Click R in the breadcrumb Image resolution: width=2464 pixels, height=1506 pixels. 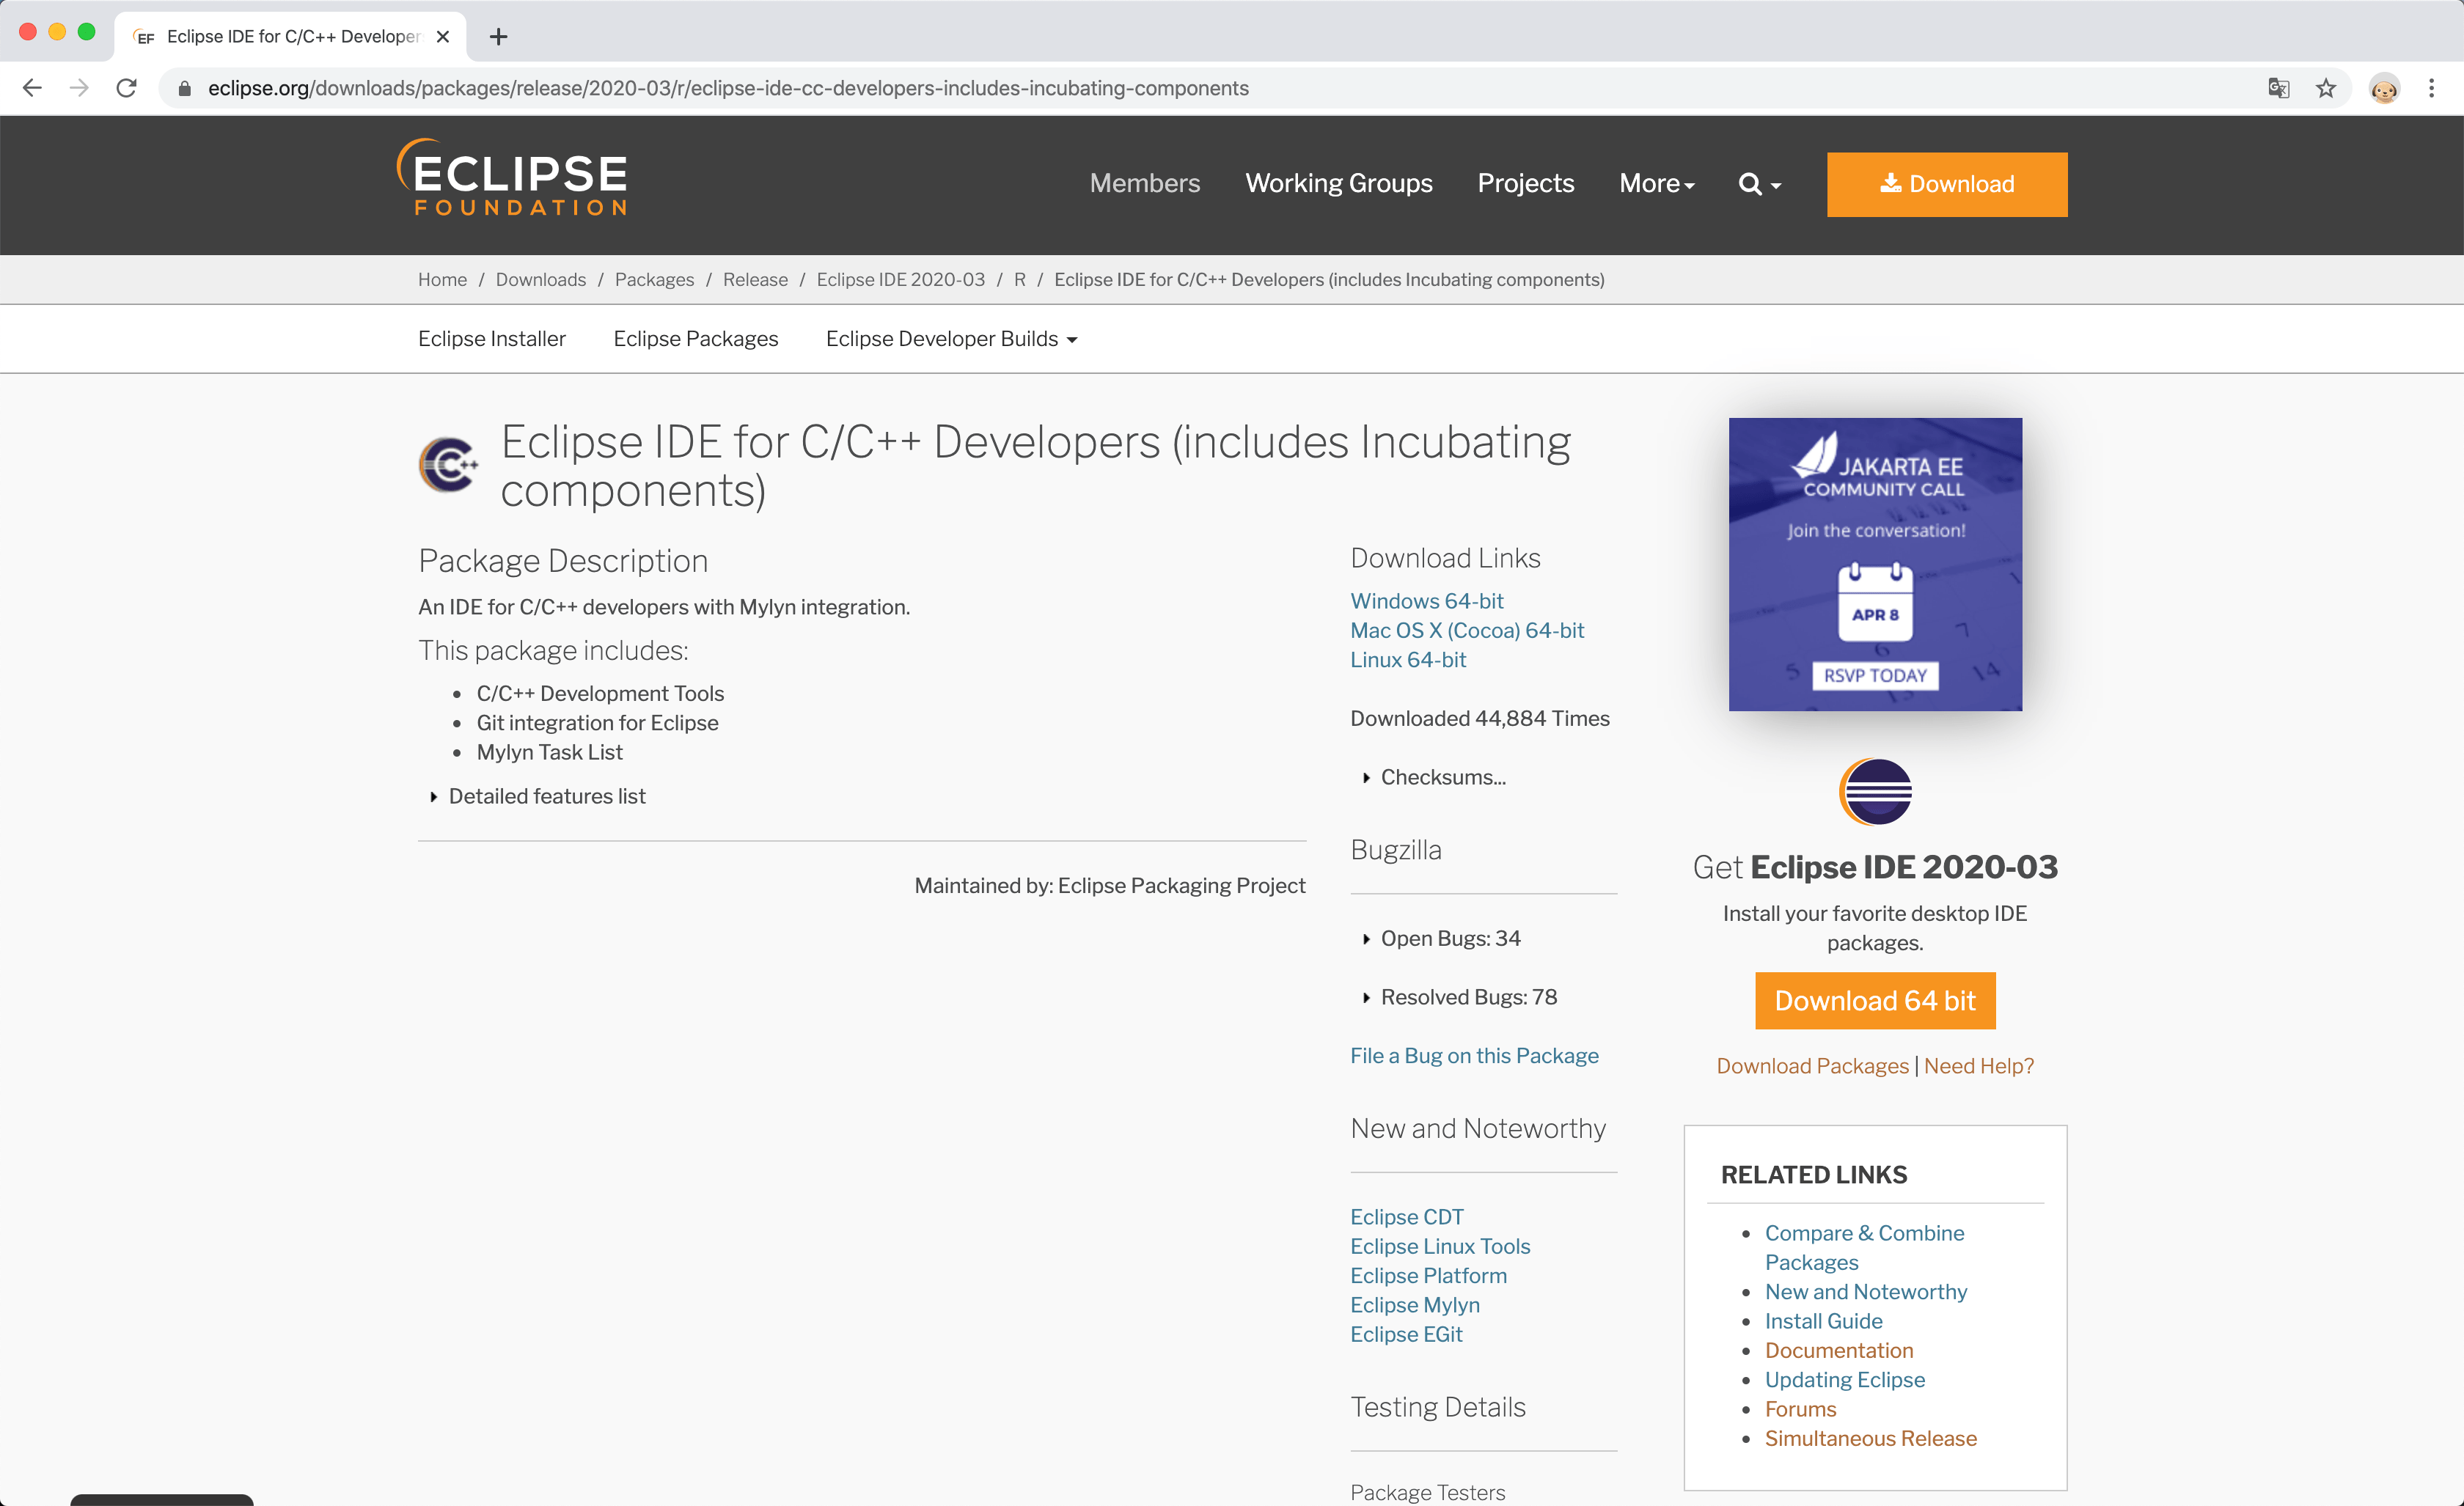1019,279
